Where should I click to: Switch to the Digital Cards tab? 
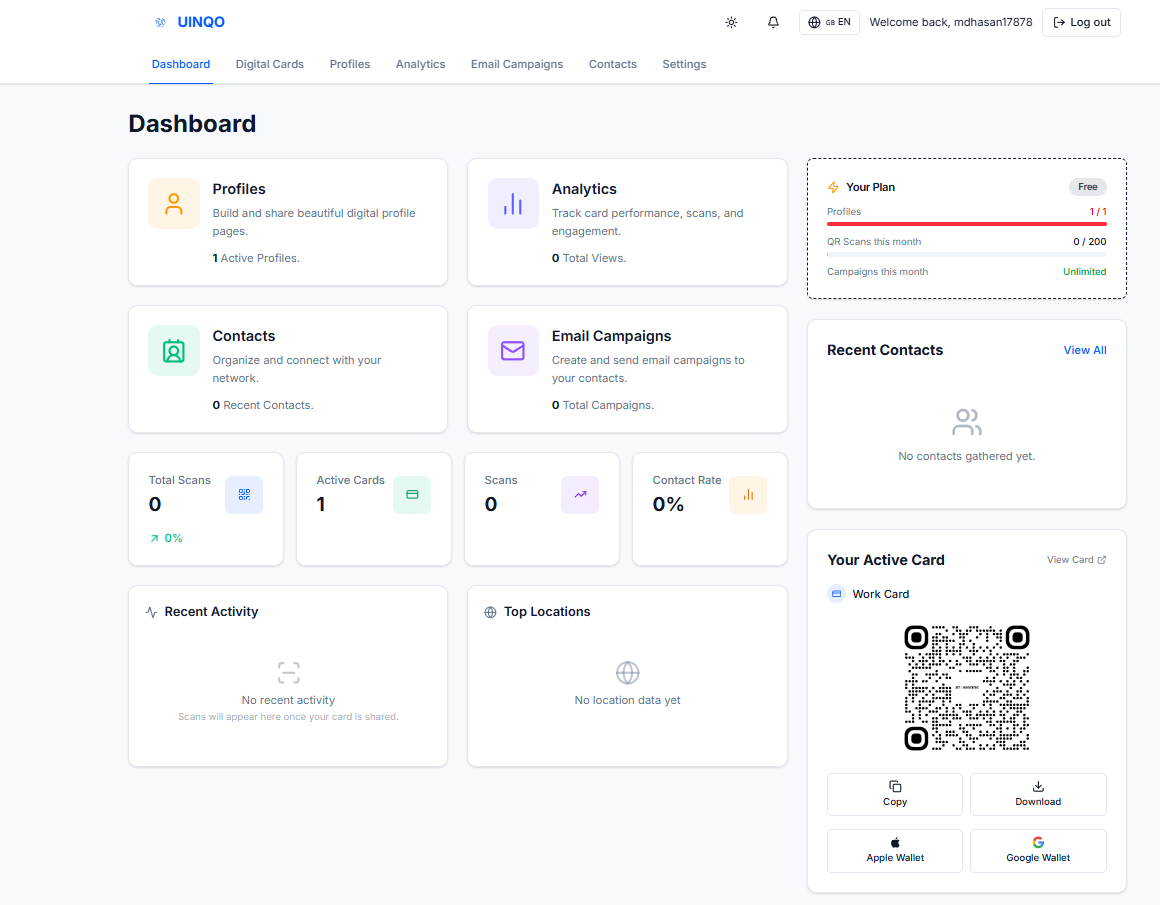tap(269, 64)
